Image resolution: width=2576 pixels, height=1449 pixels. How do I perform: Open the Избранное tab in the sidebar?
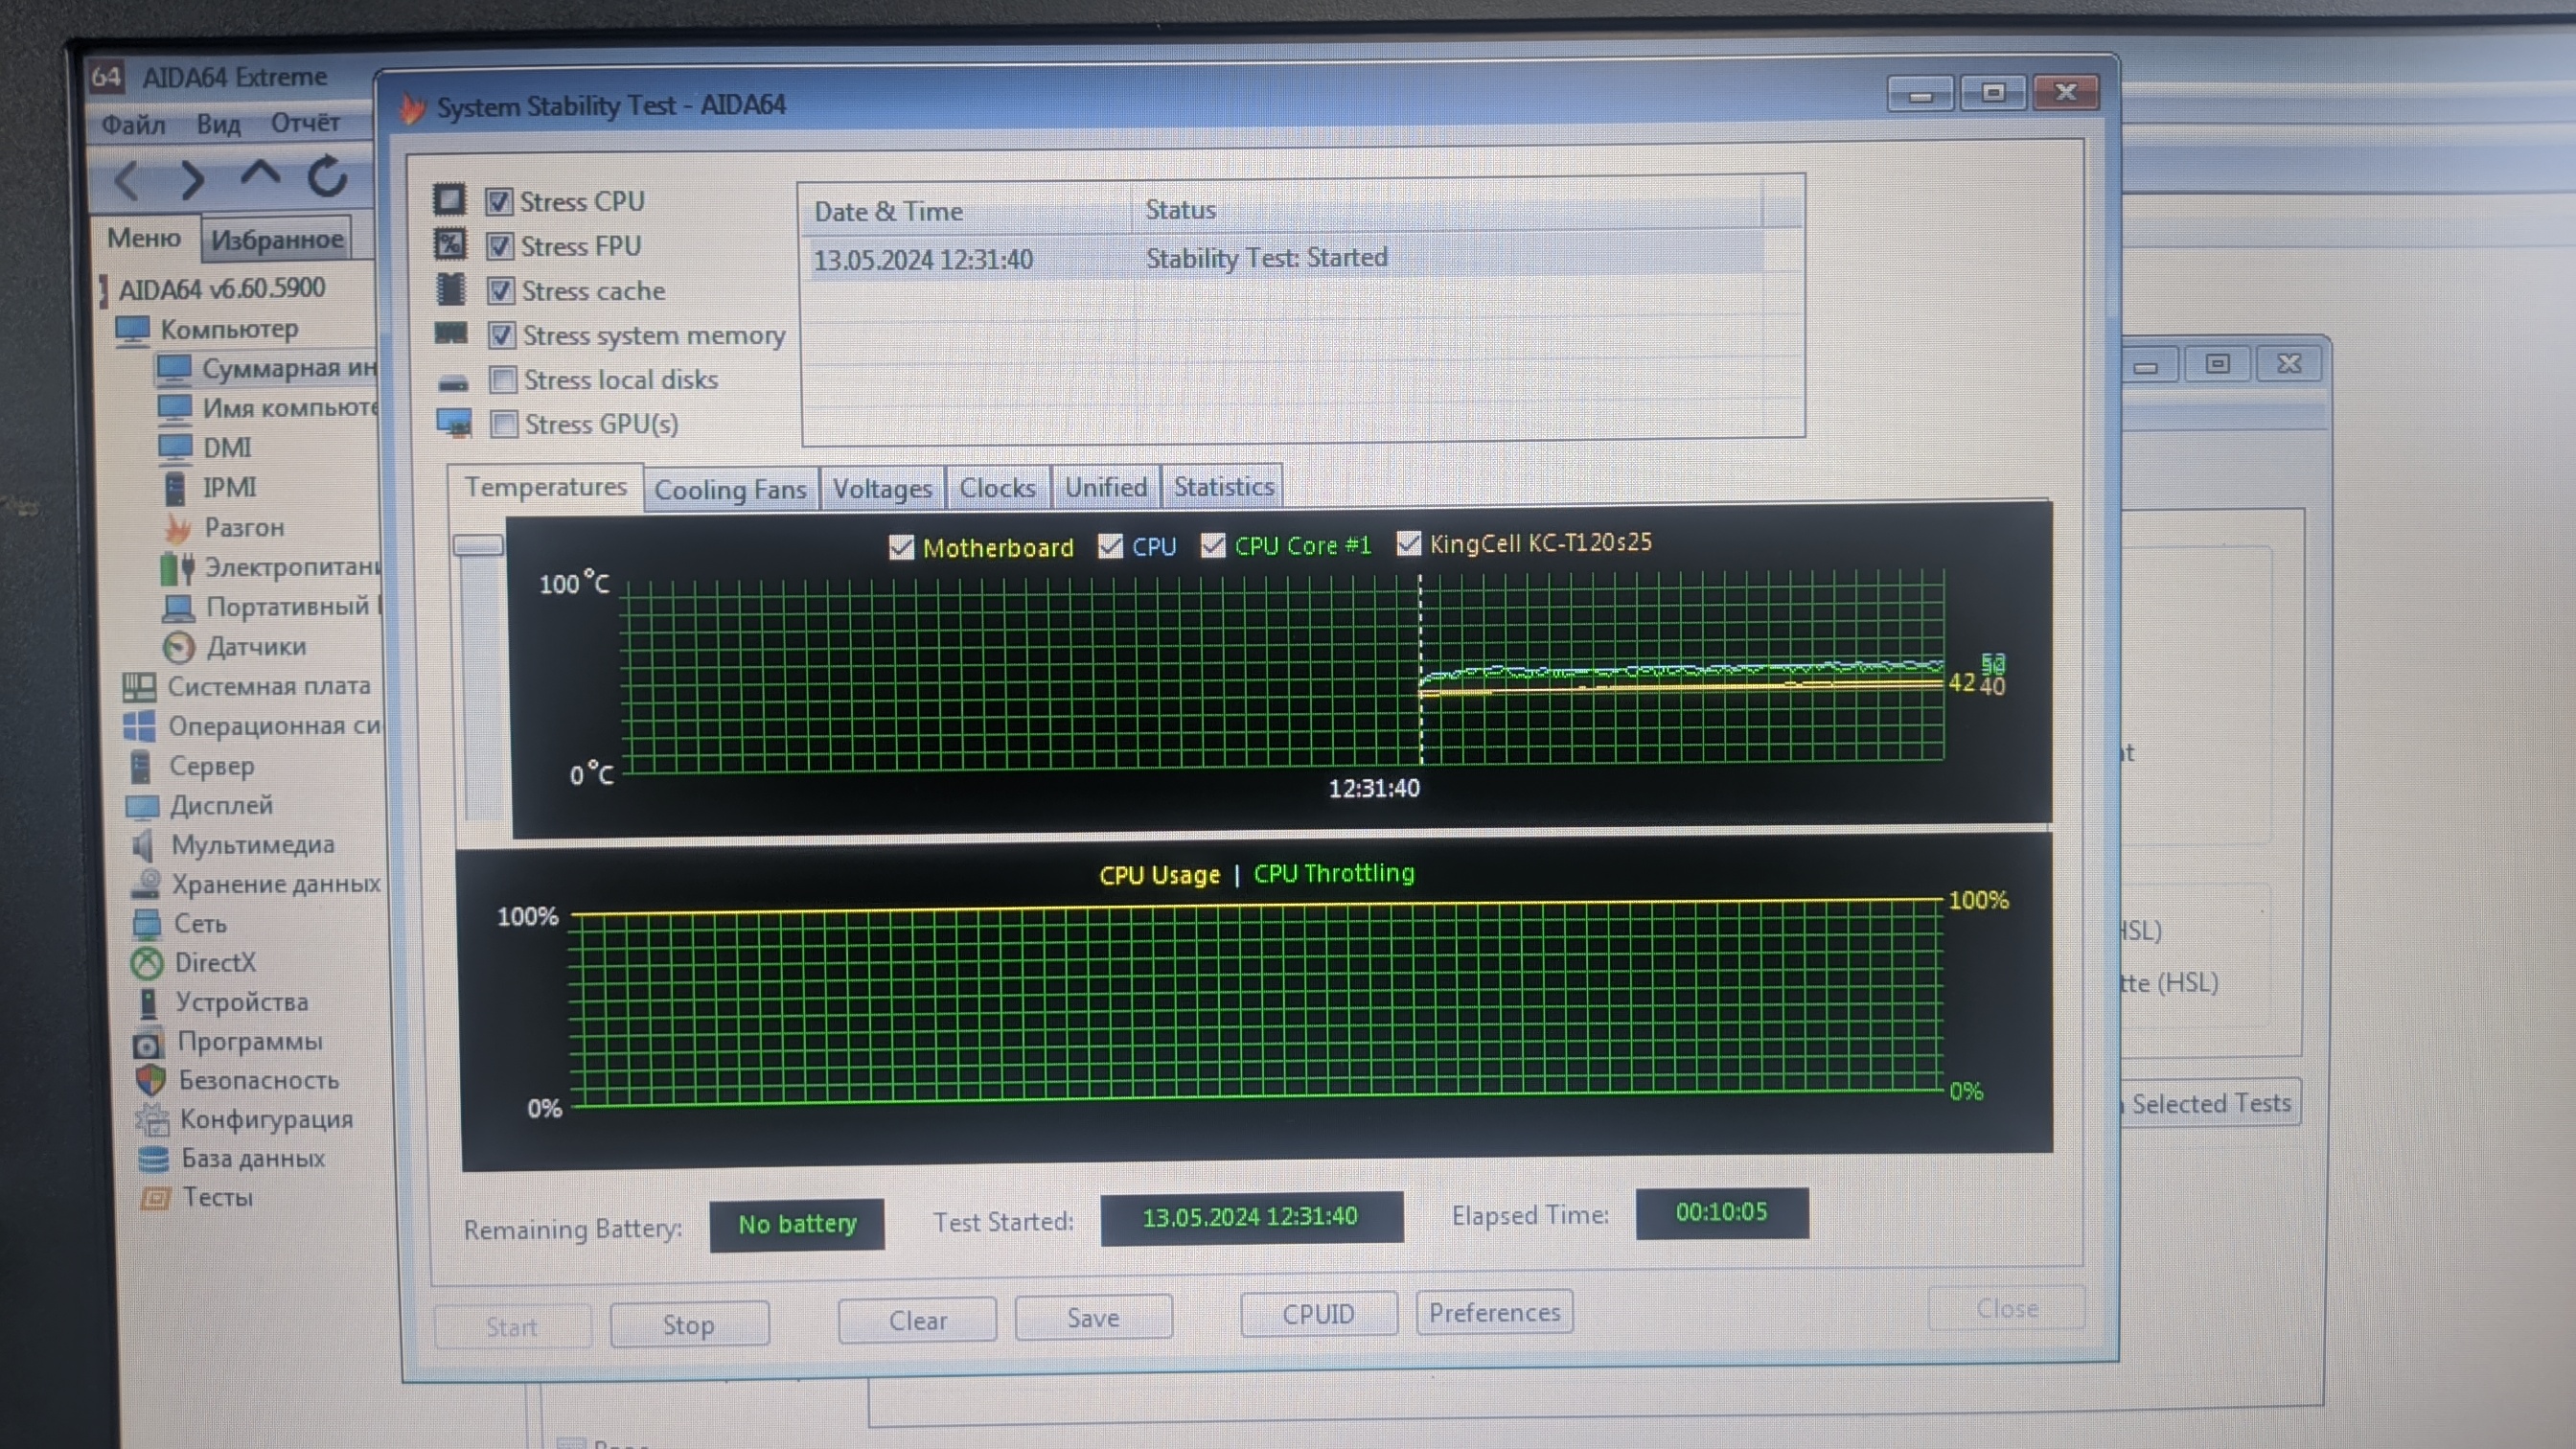pos(277,240)
